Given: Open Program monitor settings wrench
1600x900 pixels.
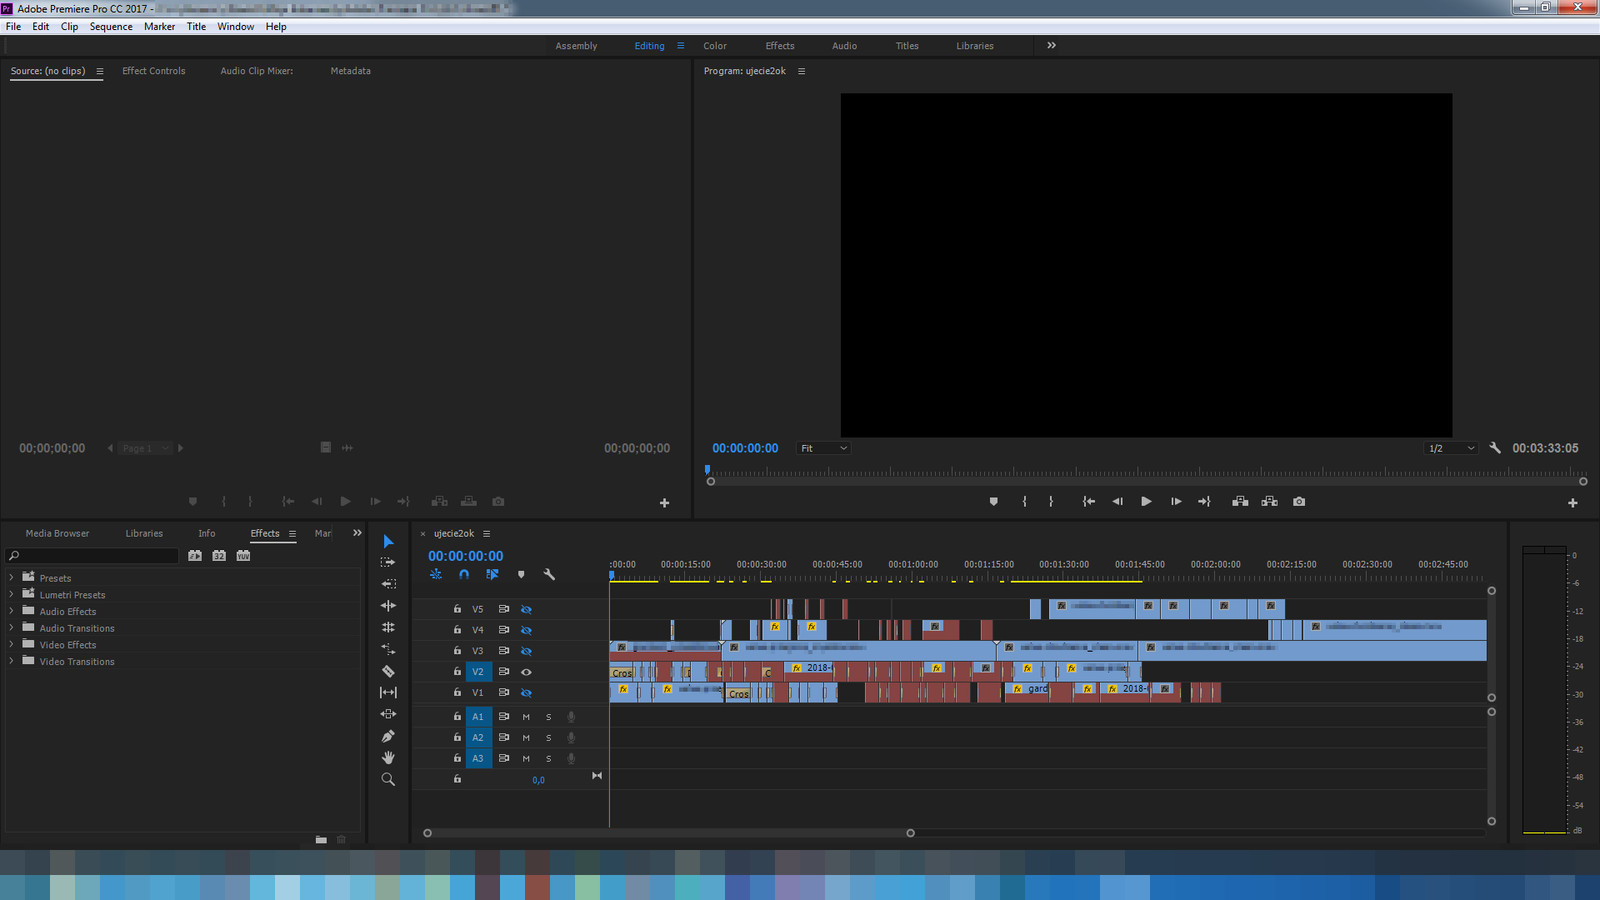Looking at the screenshot, I should point(1495,448).
